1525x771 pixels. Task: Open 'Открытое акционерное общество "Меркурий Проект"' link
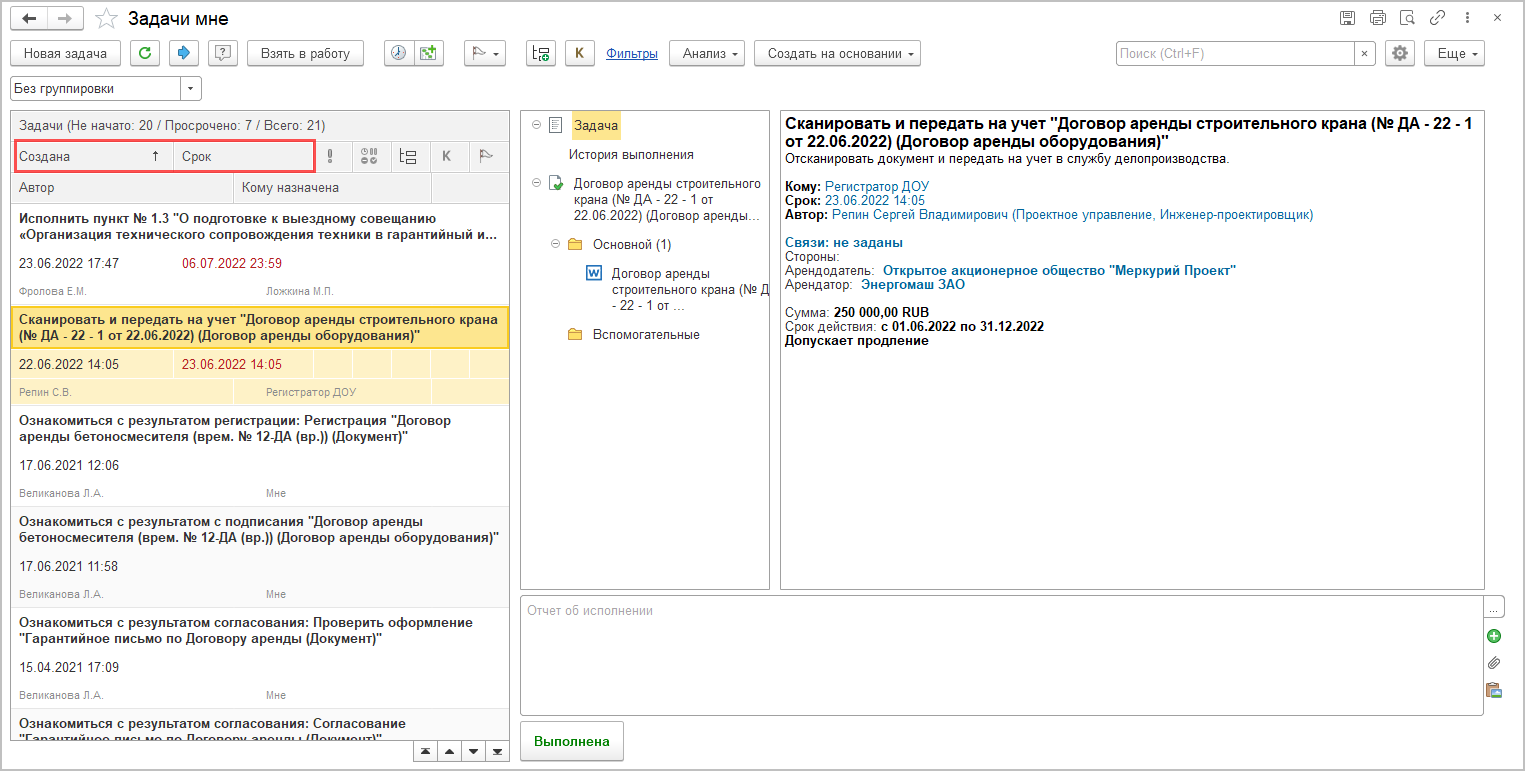pyautogui.click(x=1060, y=271)
